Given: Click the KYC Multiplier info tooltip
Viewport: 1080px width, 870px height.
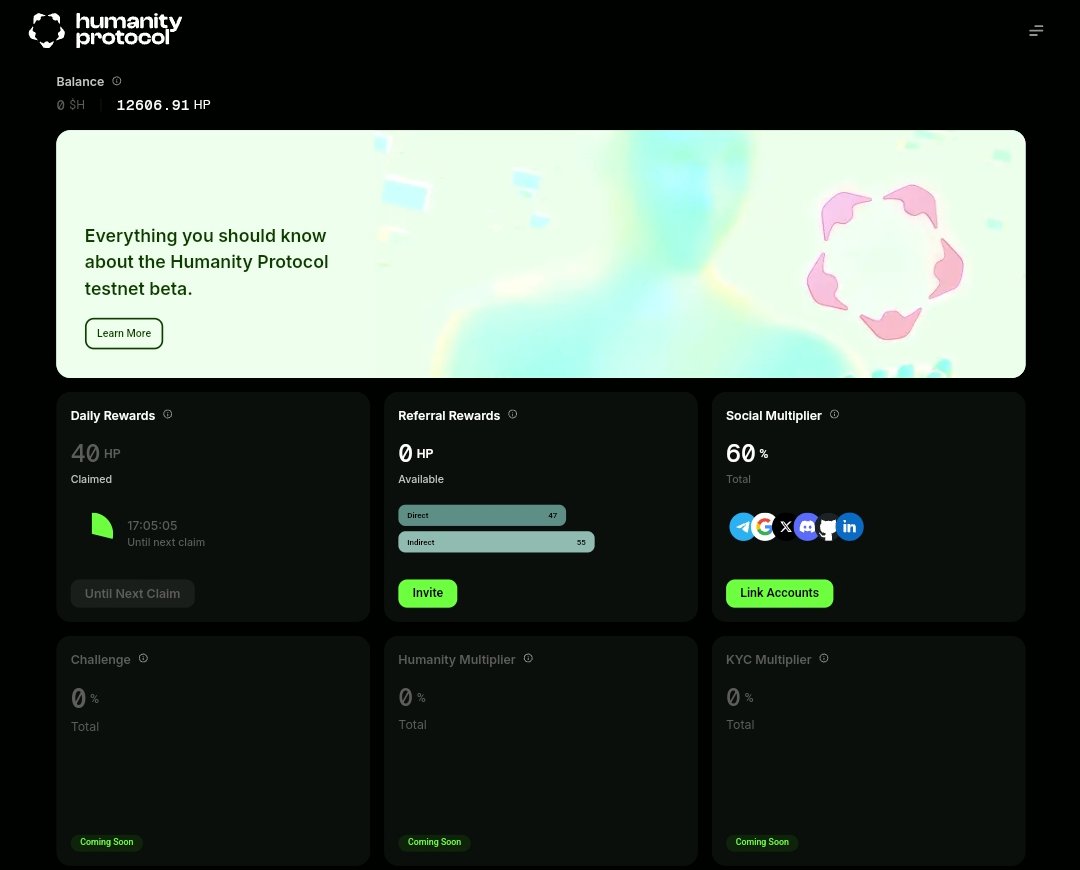Looking at the screenshot, I should [x=823, y=658].
